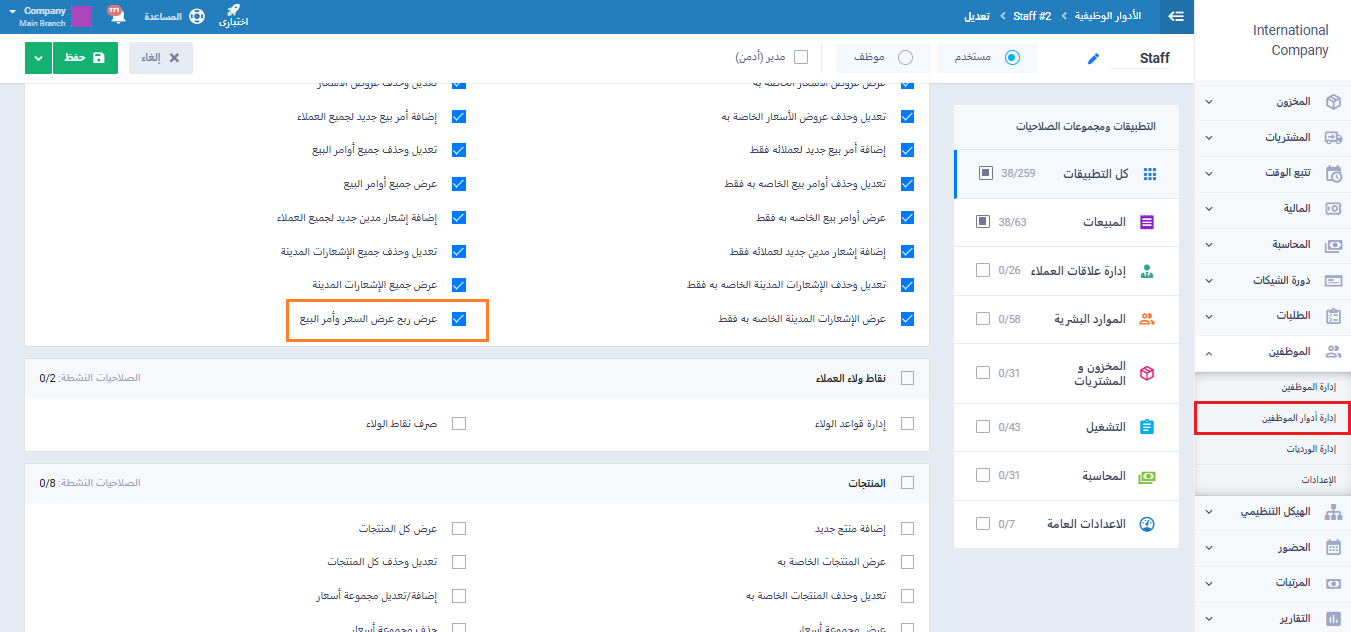This screenshot has height=632, width=1351.
Task: Collapse the الموظفين sidebar section
Action: [1209, 352]
